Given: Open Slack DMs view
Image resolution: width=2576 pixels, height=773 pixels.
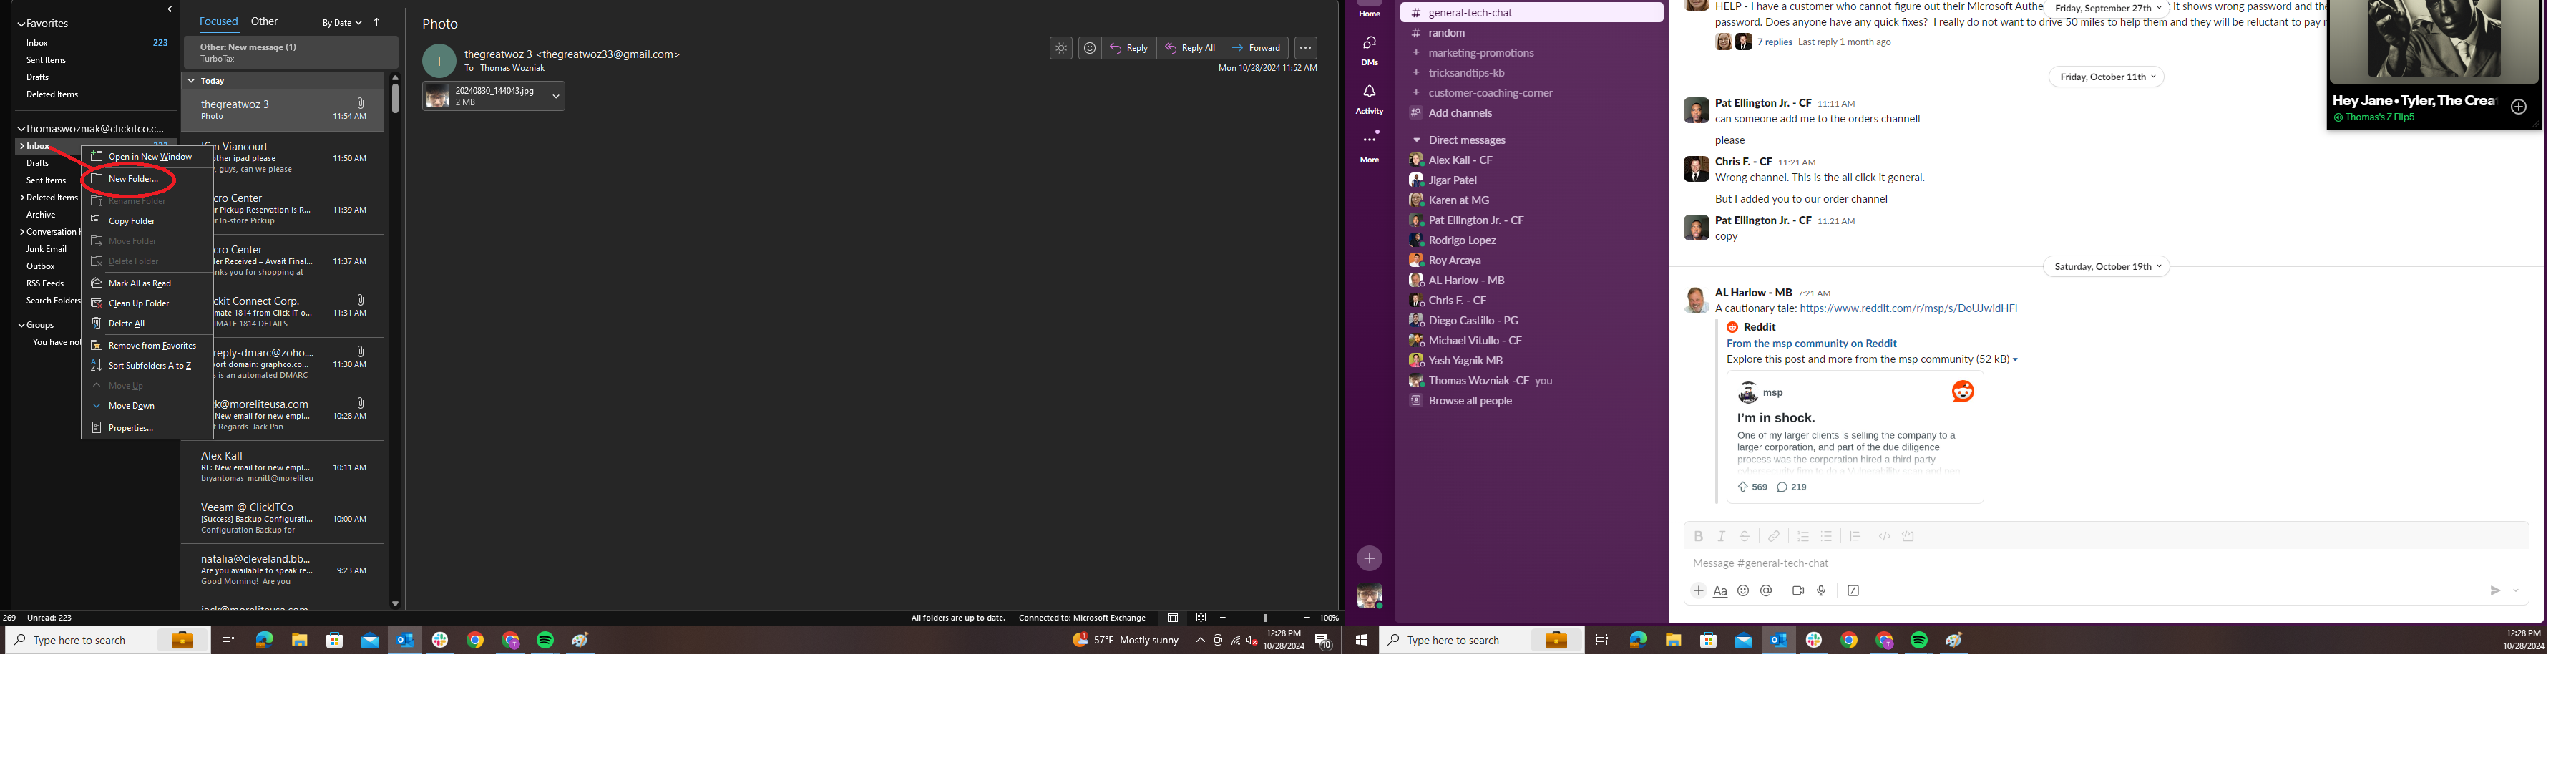Looking at the screenshot, I should (1369, 50).
